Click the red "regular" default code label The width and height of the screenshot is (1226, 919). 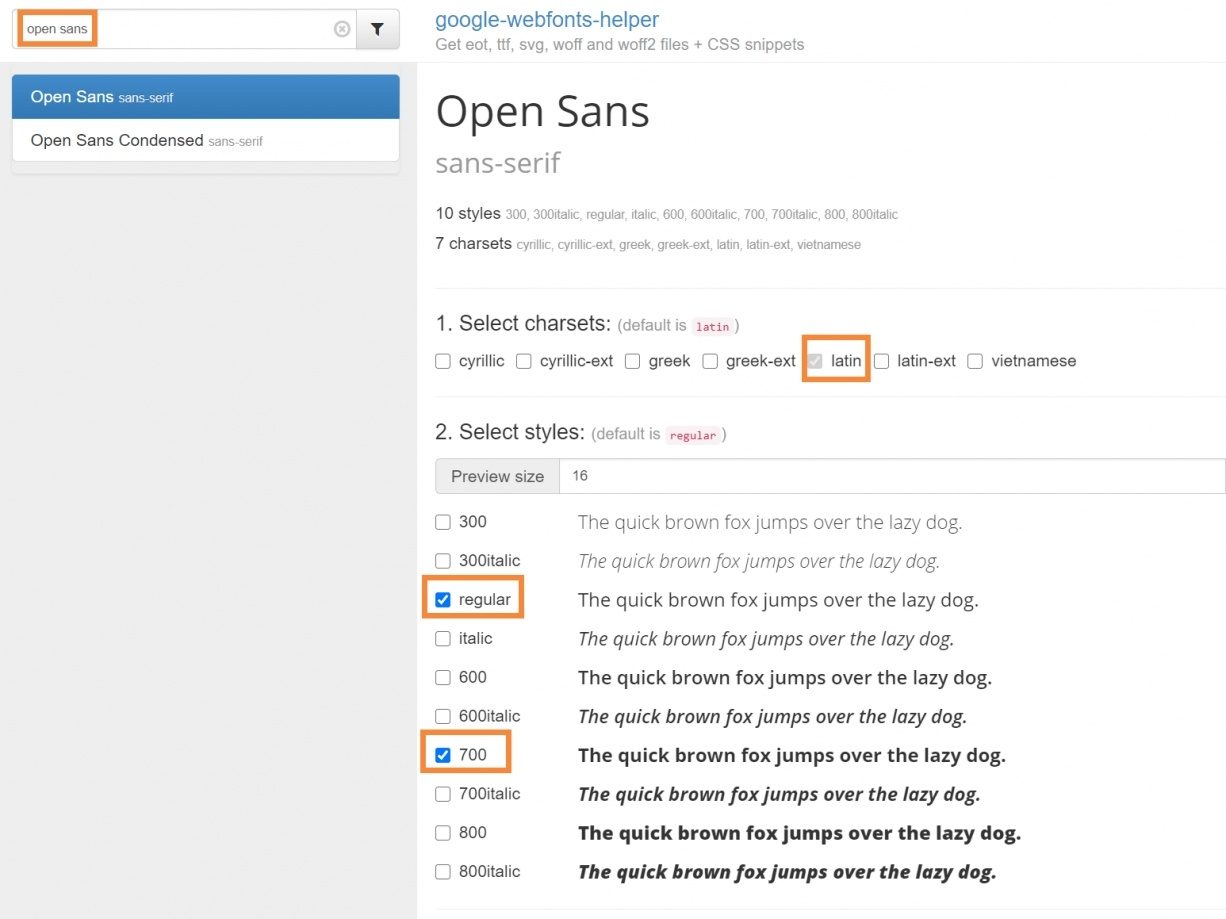693,435
